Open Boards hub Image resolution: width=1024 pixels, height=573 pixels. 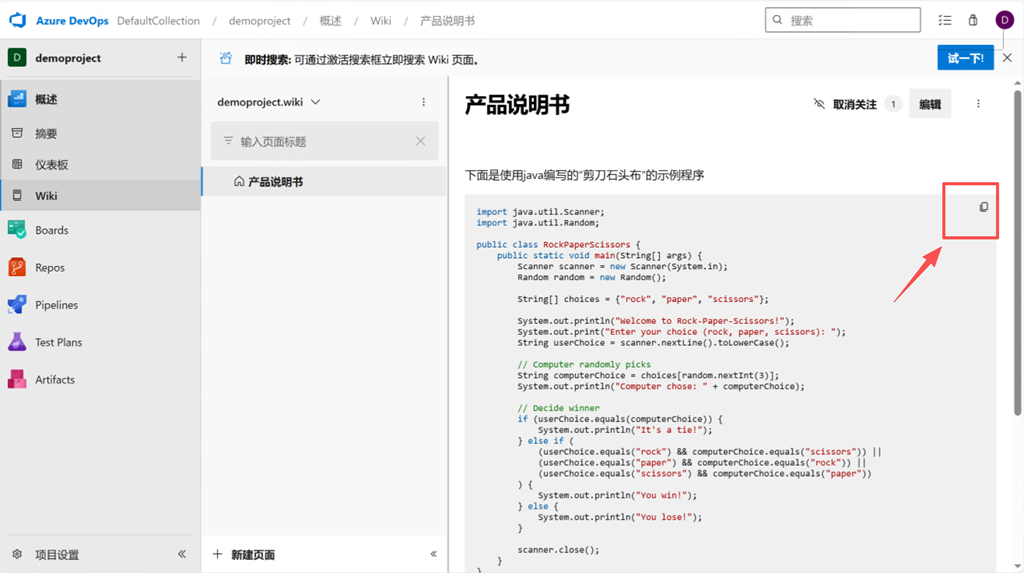pyautogui.click(x=101, y=230)
